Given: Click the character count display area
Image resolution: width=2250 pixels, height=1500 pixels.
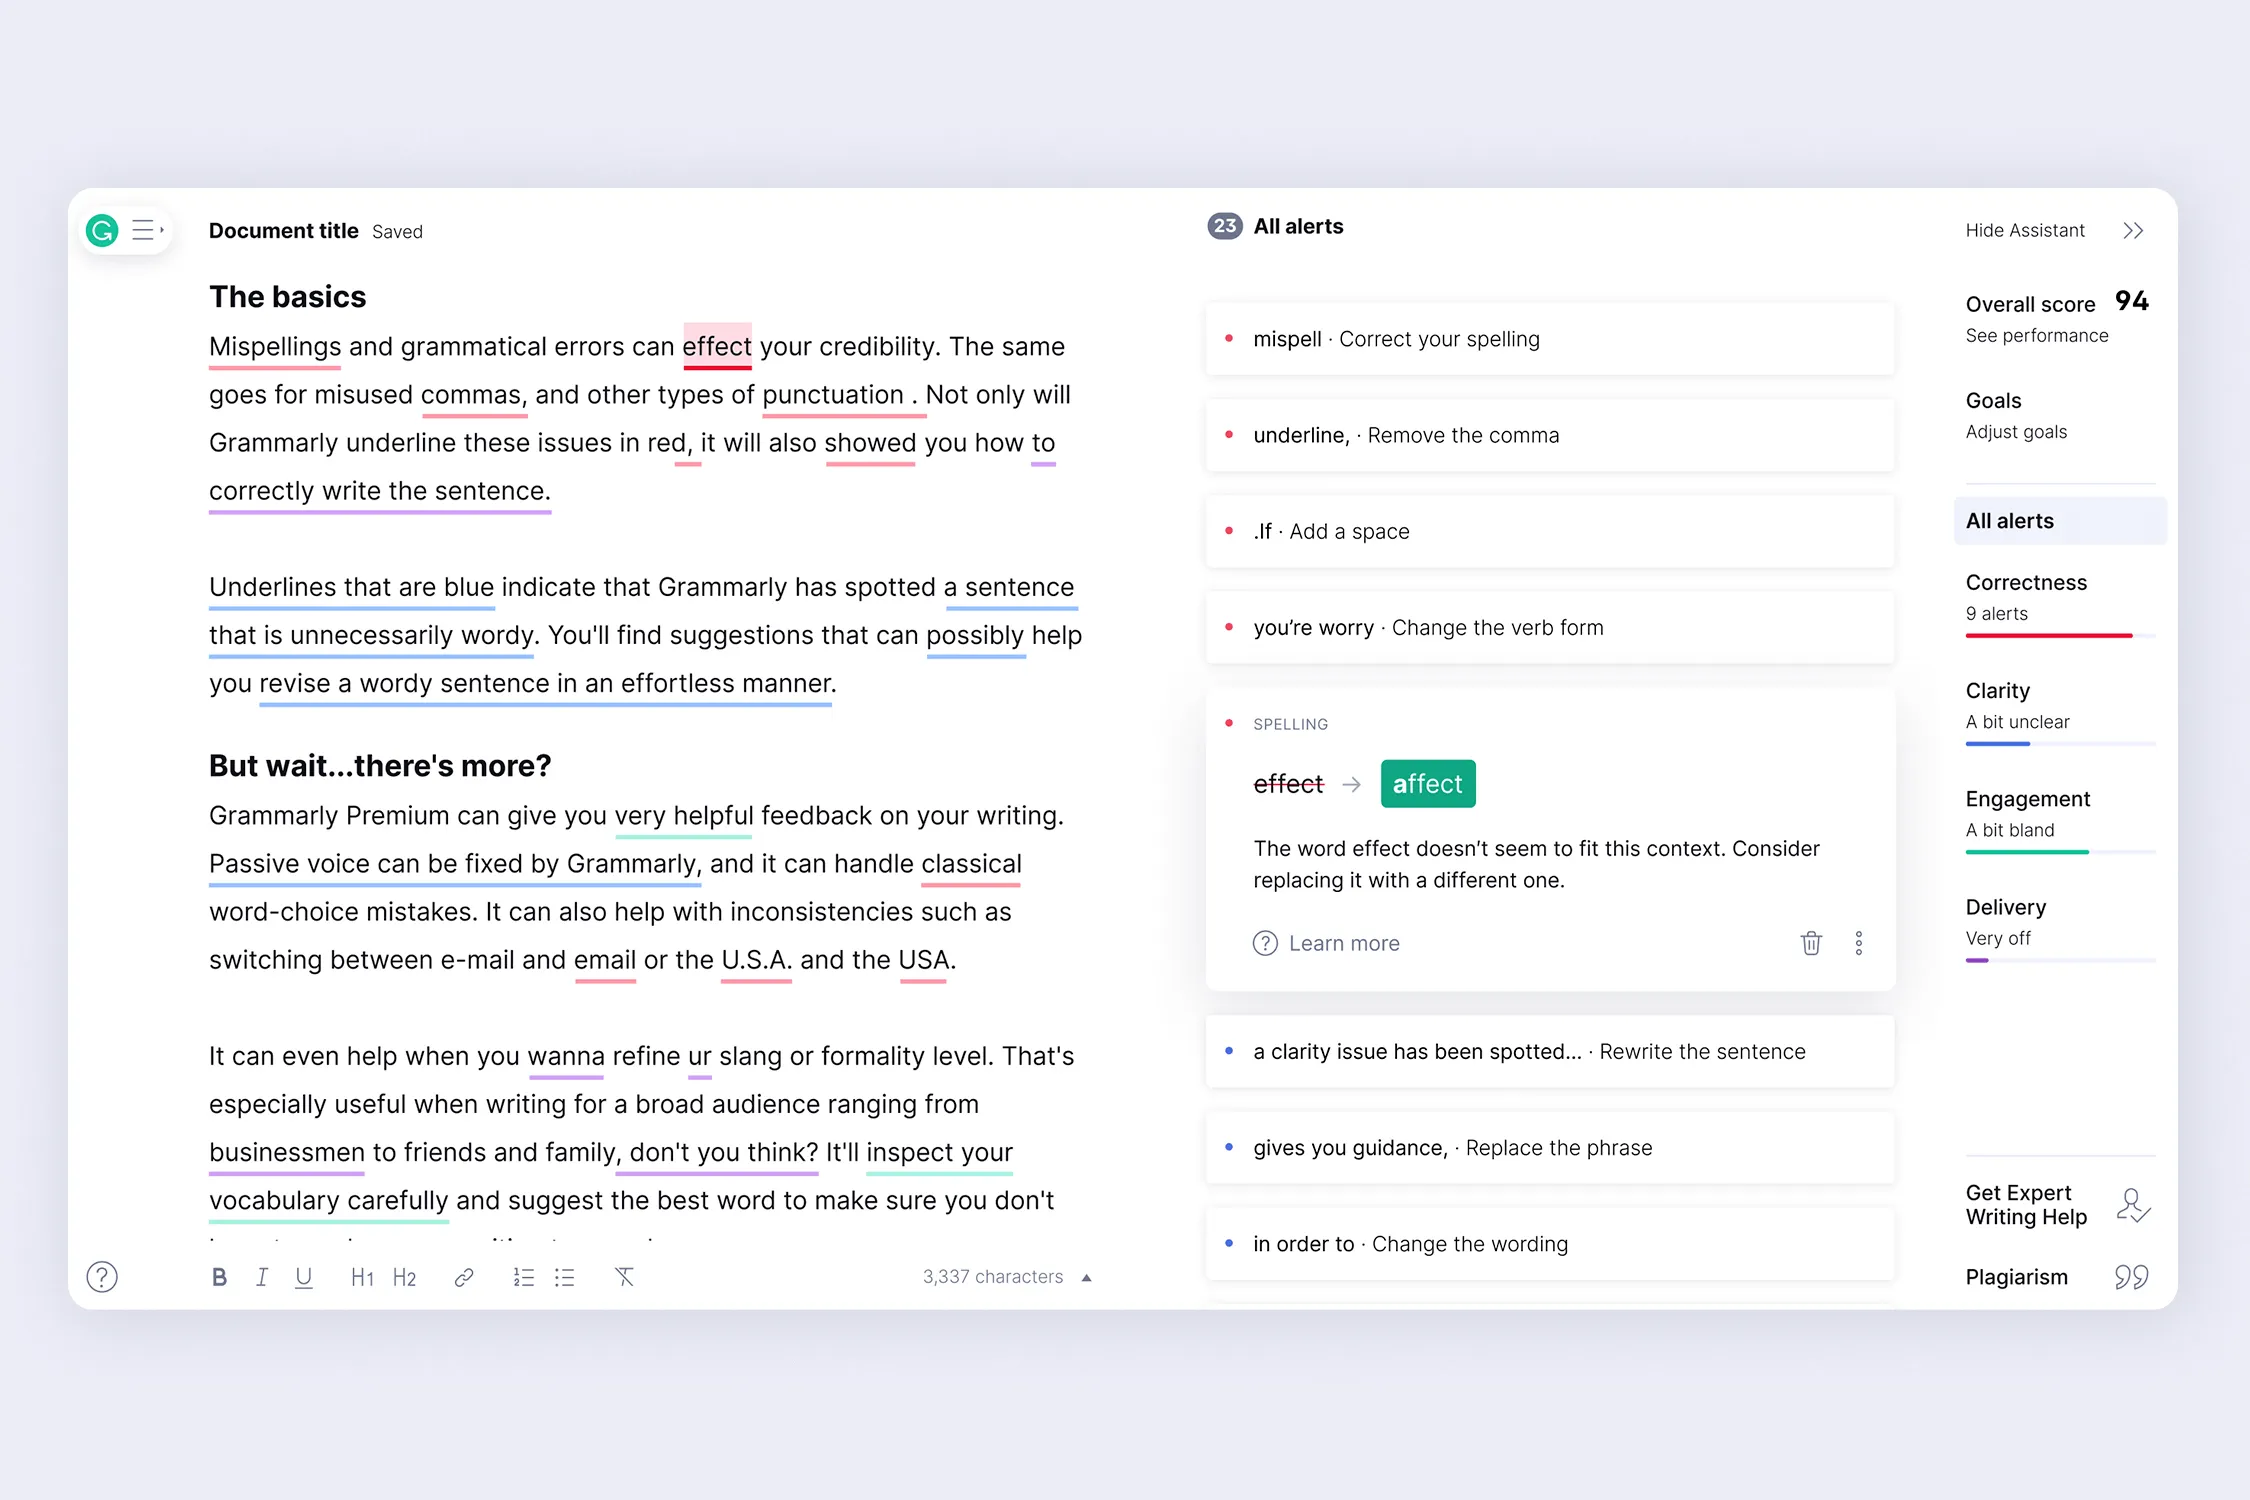Looking at the screenshot, I should [x=991, y=1277].
